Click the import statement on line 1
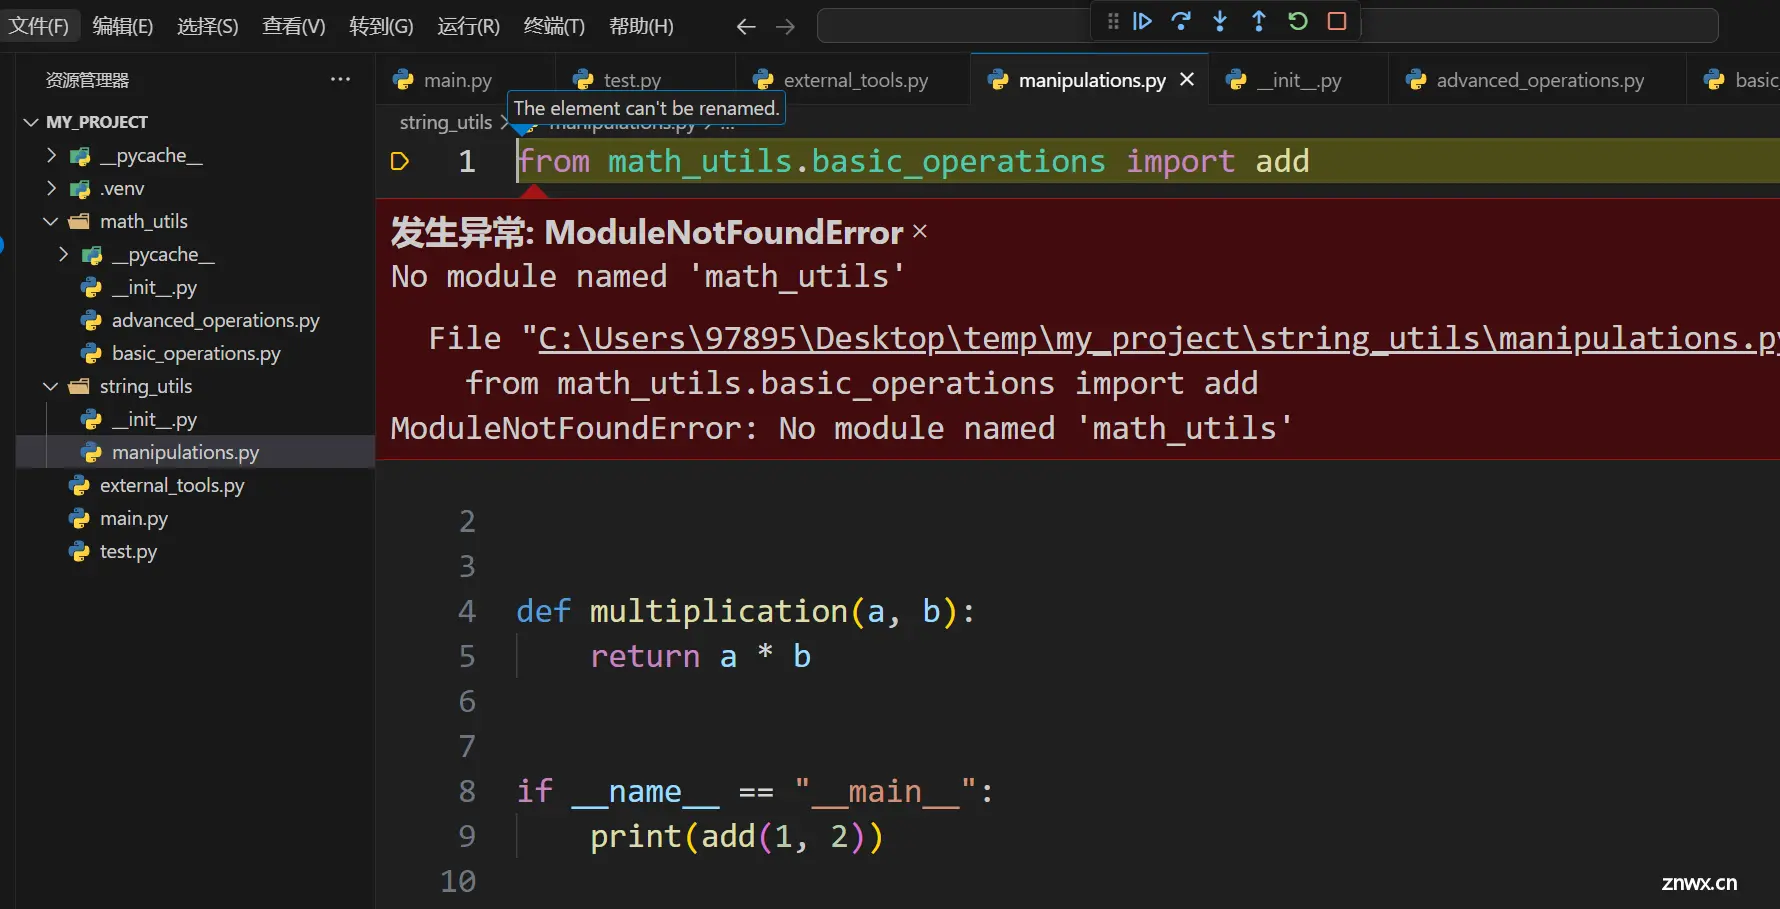This screenshot has height=909, width=1780. pos(913,161)
